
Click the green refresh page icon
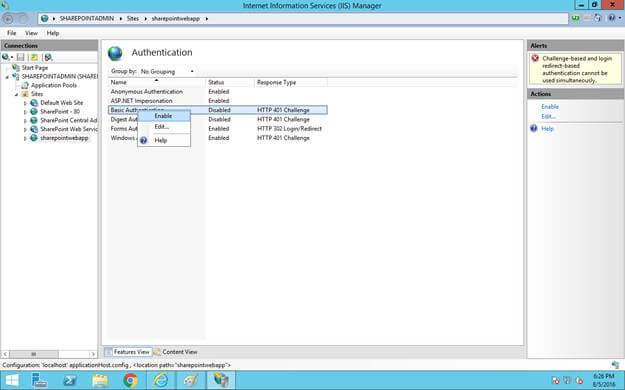point(576,18)
